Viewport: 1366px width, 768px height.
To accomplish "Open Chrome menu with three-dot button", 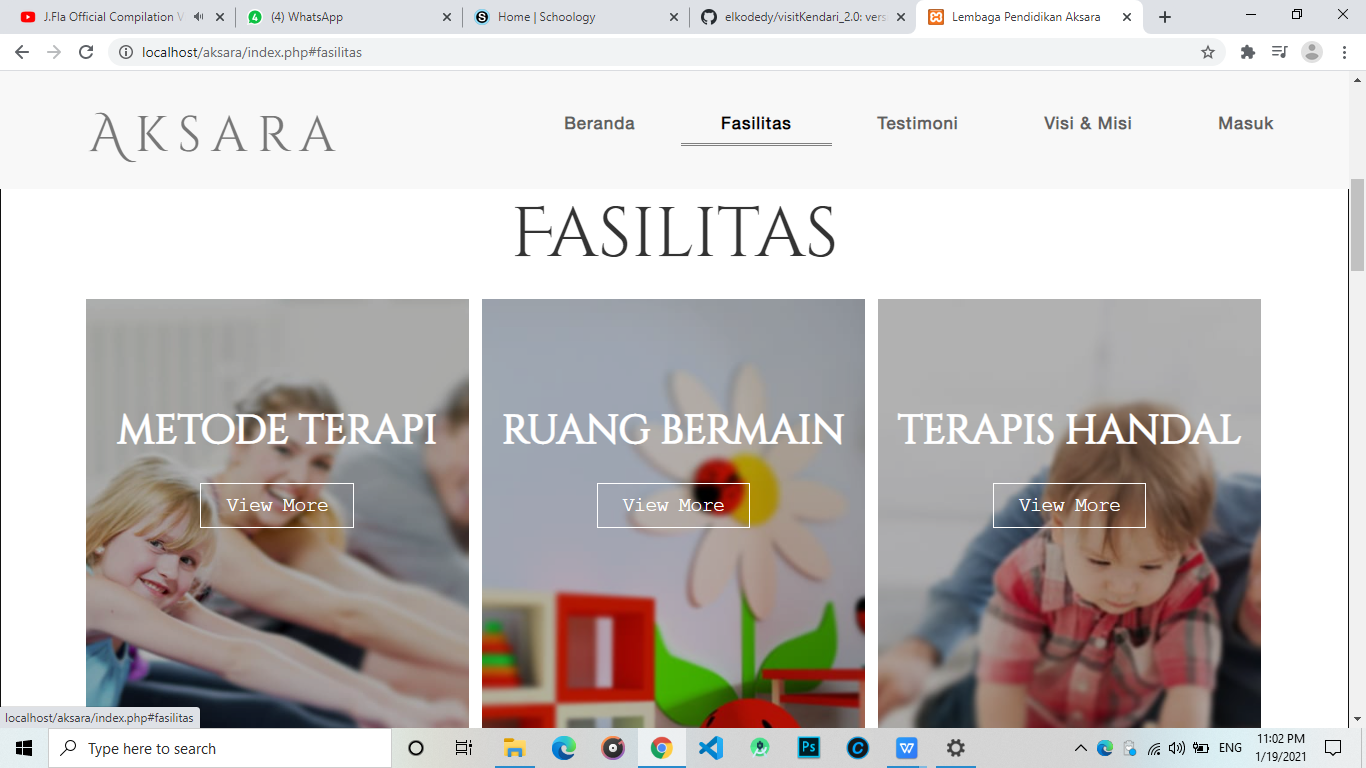I will [1344, 52].
